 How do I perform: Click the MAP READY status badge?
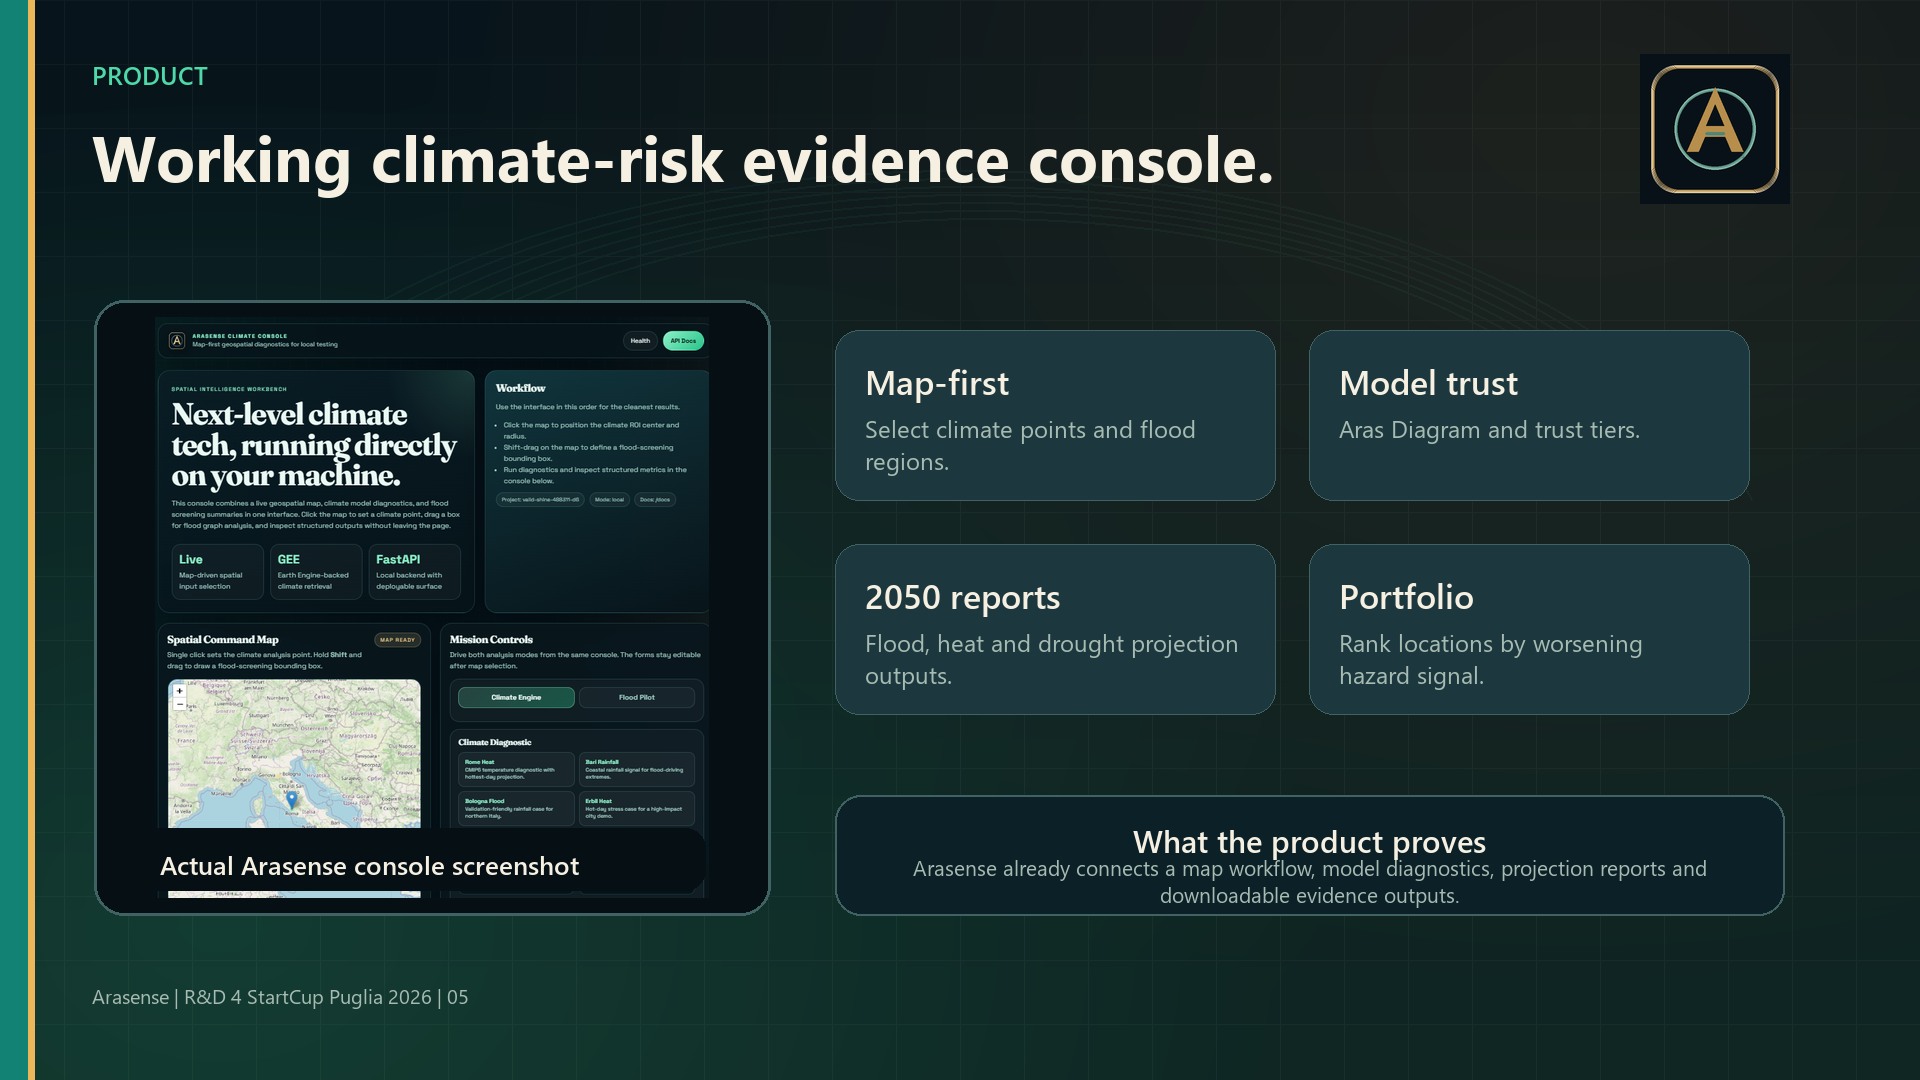coord(397,640)
